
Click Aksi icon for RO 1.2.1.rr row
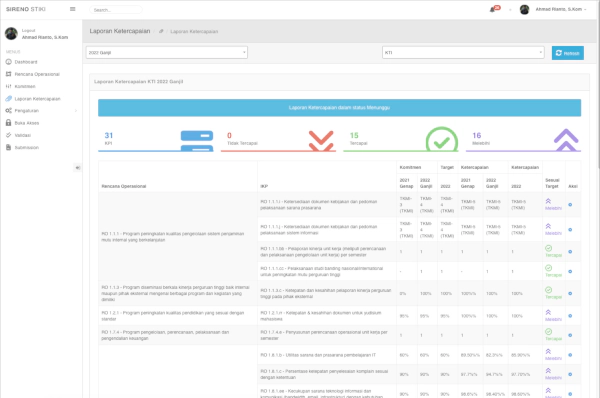click(x=570, y=316)
